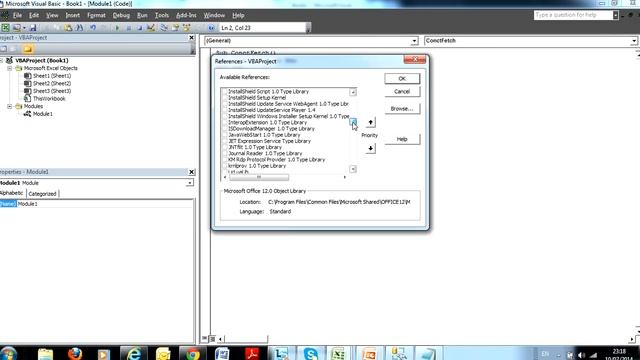Collapse Microsoft Excel Objects folder

9,68
